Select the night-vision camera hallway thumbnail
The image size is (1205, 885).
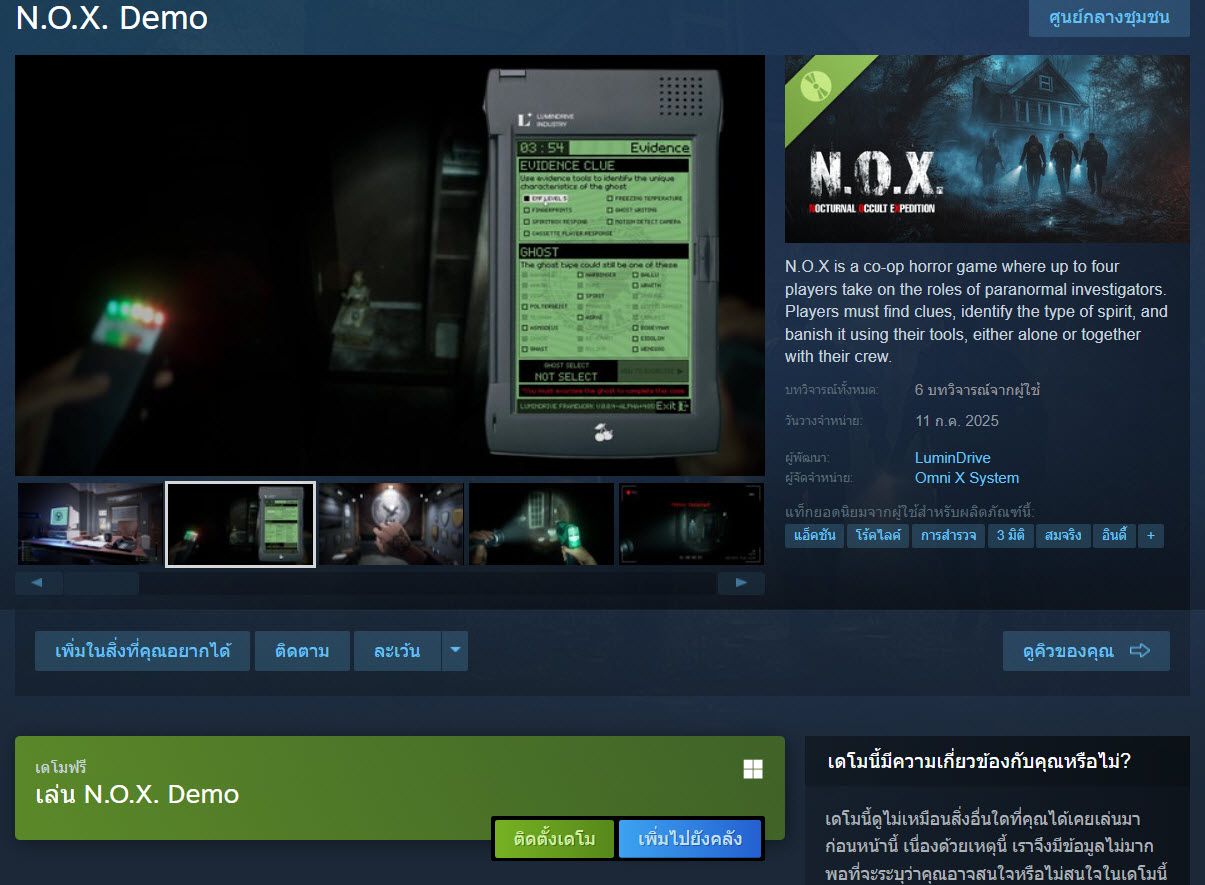[x=691, y=524]
